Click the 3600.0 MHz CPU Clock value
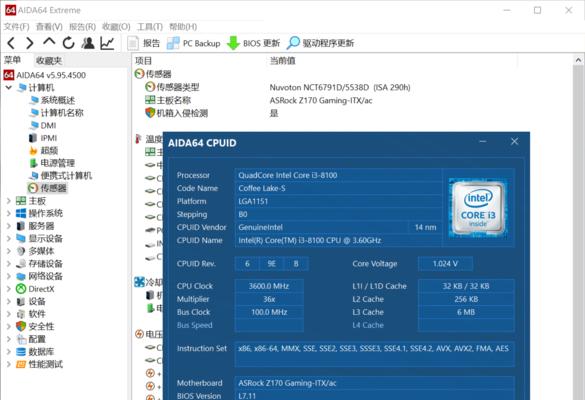Viewport: 585px width, 400px height. (269, 286)
